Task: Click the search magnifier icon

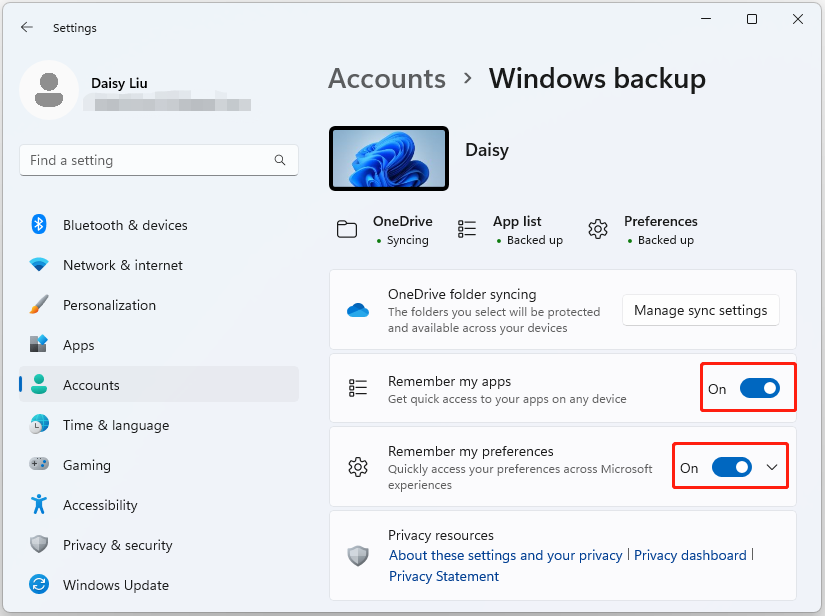Action: pos(280,160)
